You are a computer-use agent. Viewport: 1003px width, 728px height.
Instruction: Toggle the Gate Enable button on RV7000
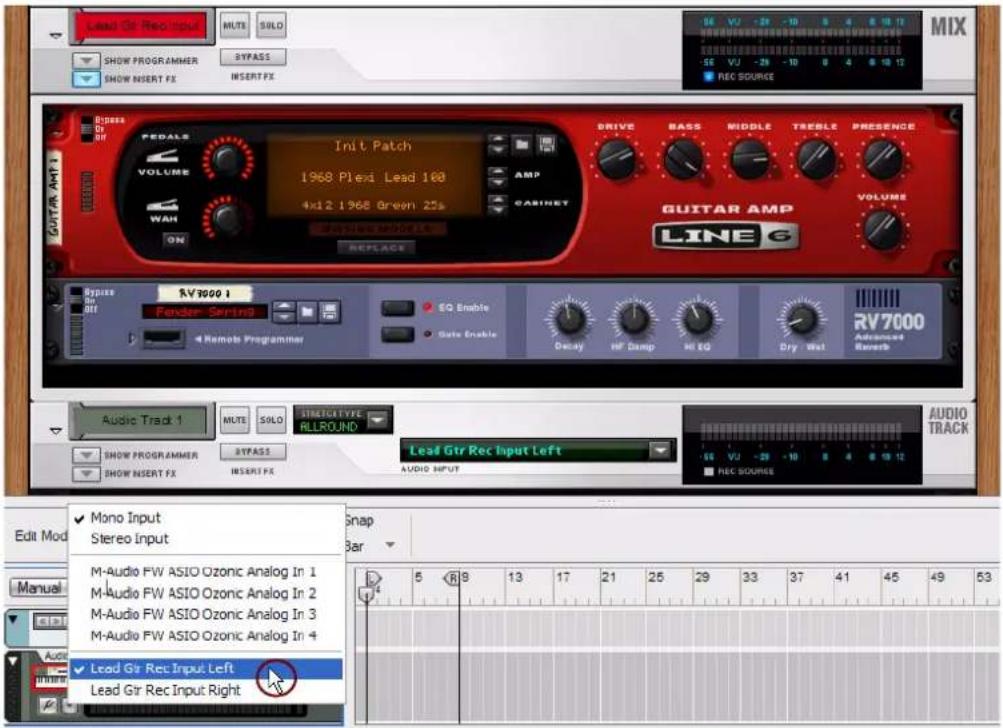[398, 334]
